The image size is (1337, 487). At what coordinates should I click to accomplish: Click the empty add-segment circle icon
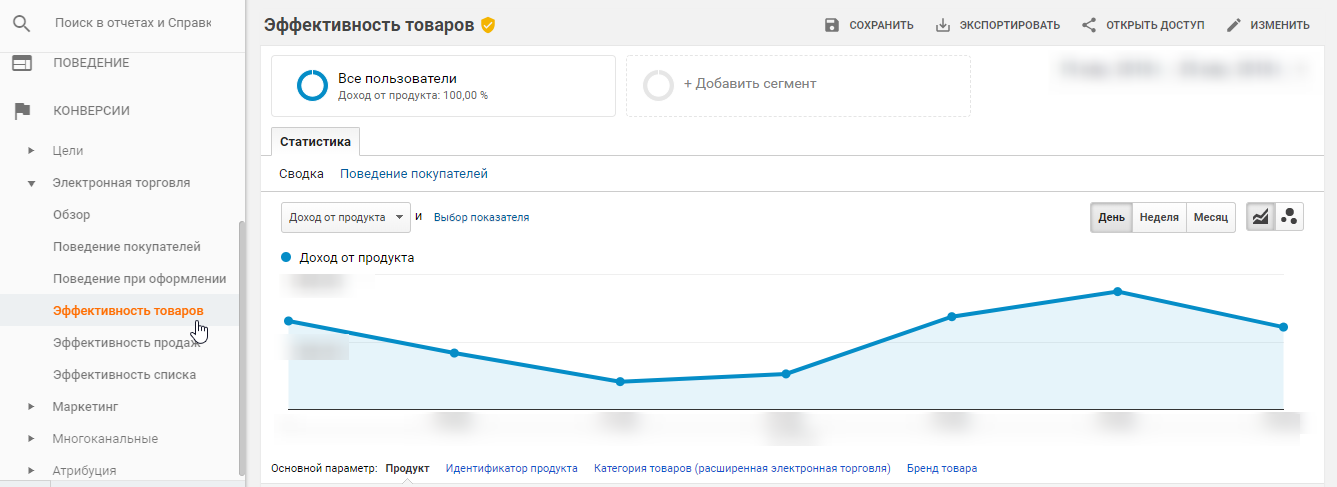click(x=658, y=85)
